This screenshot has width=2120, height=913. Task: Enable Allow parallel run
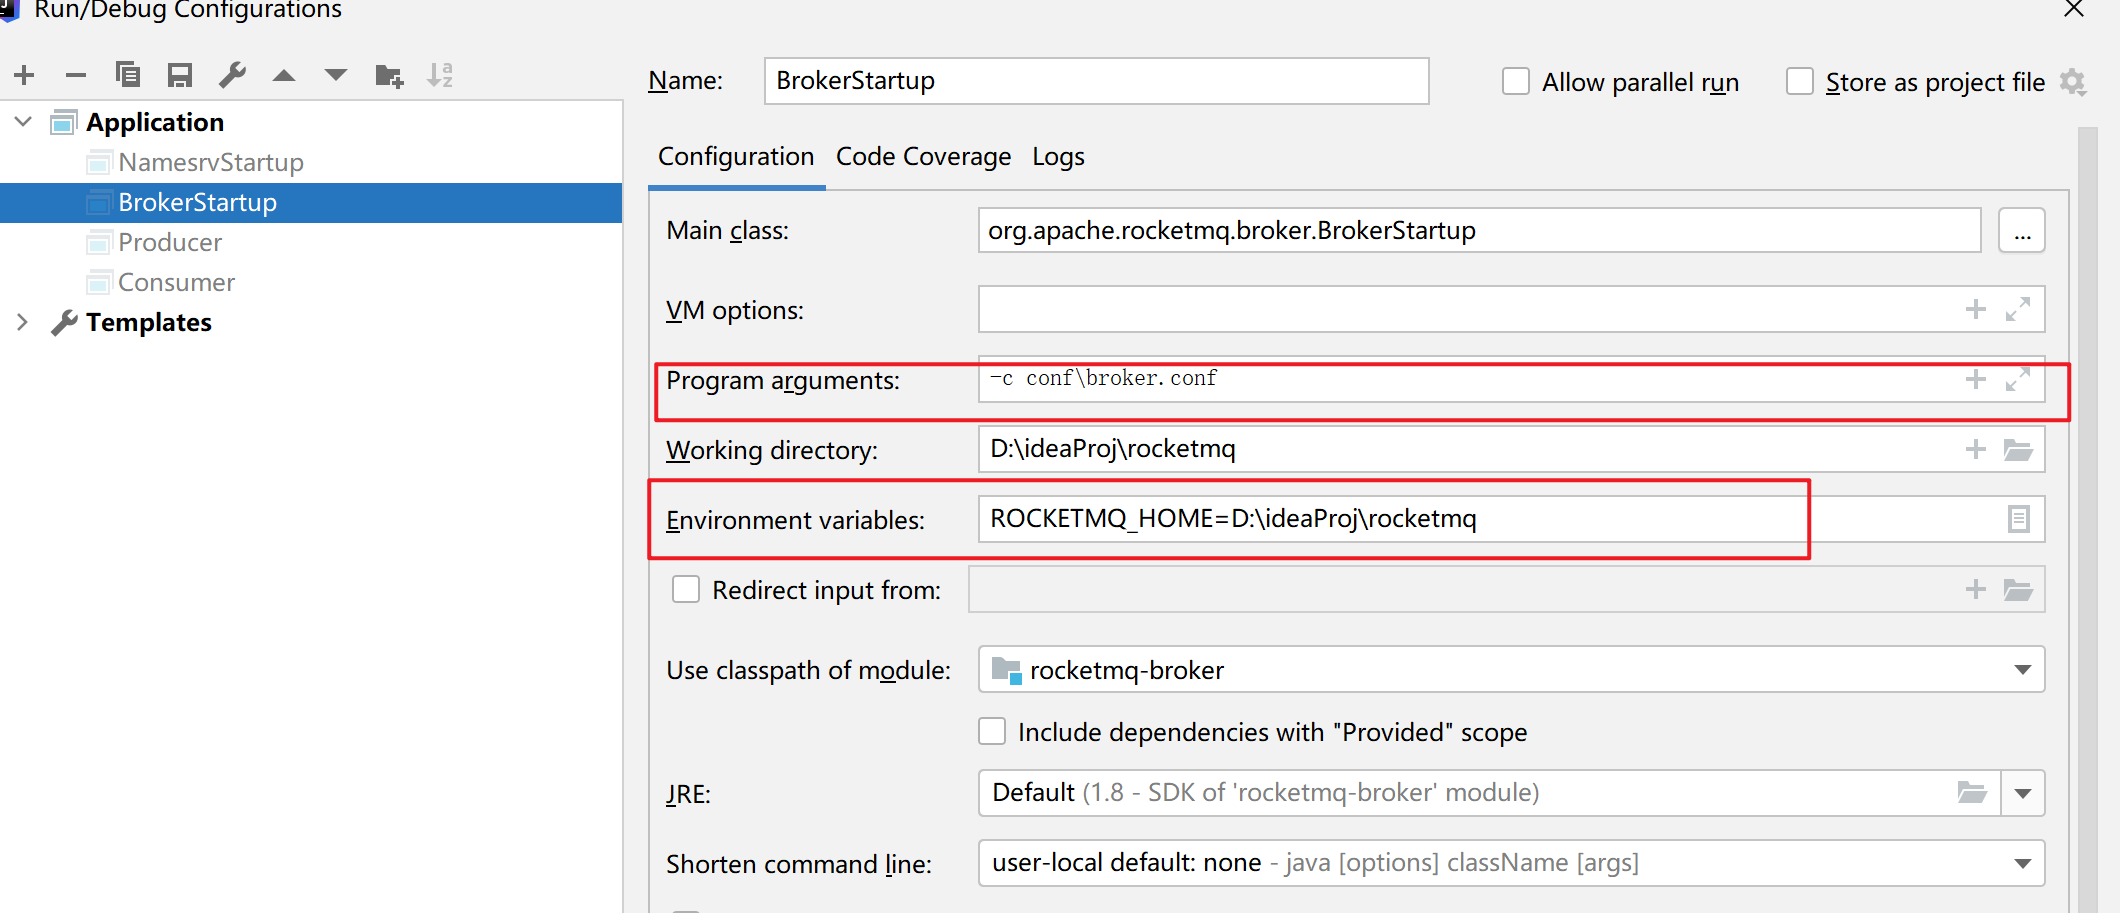1516,81
